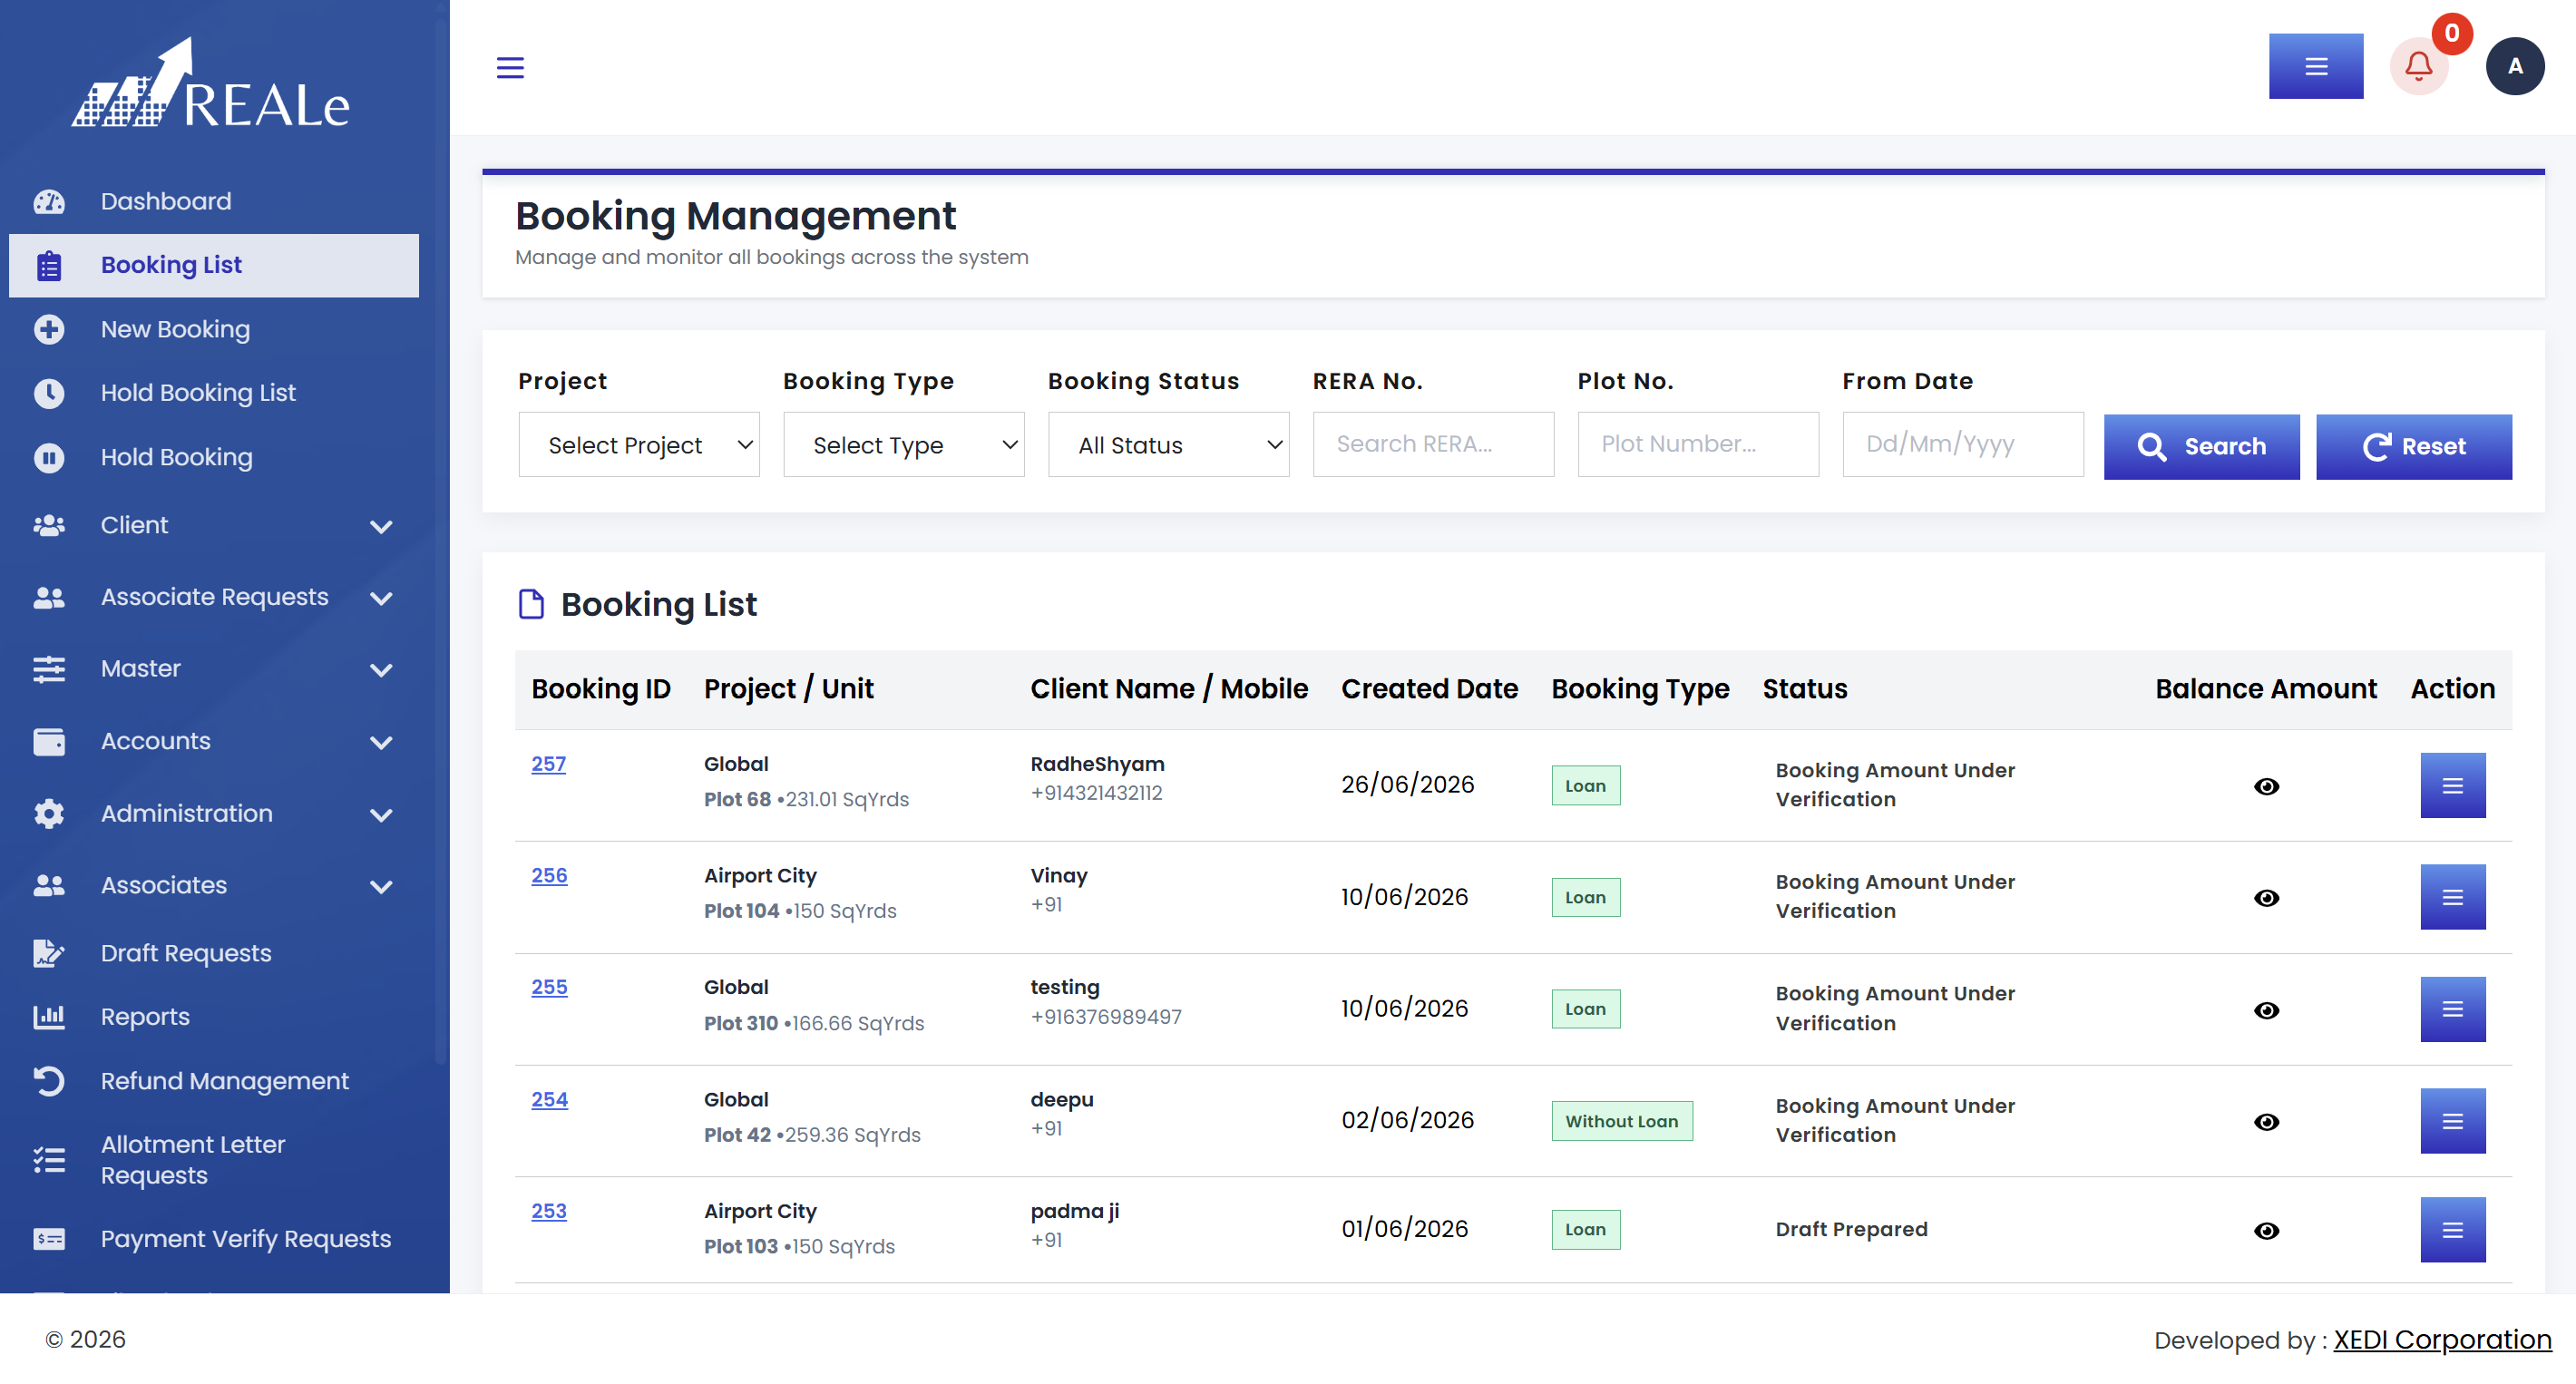View balance amount for booking 255
The width and height of the screenshot is (2576, 1384).
click(2266, 1010)
